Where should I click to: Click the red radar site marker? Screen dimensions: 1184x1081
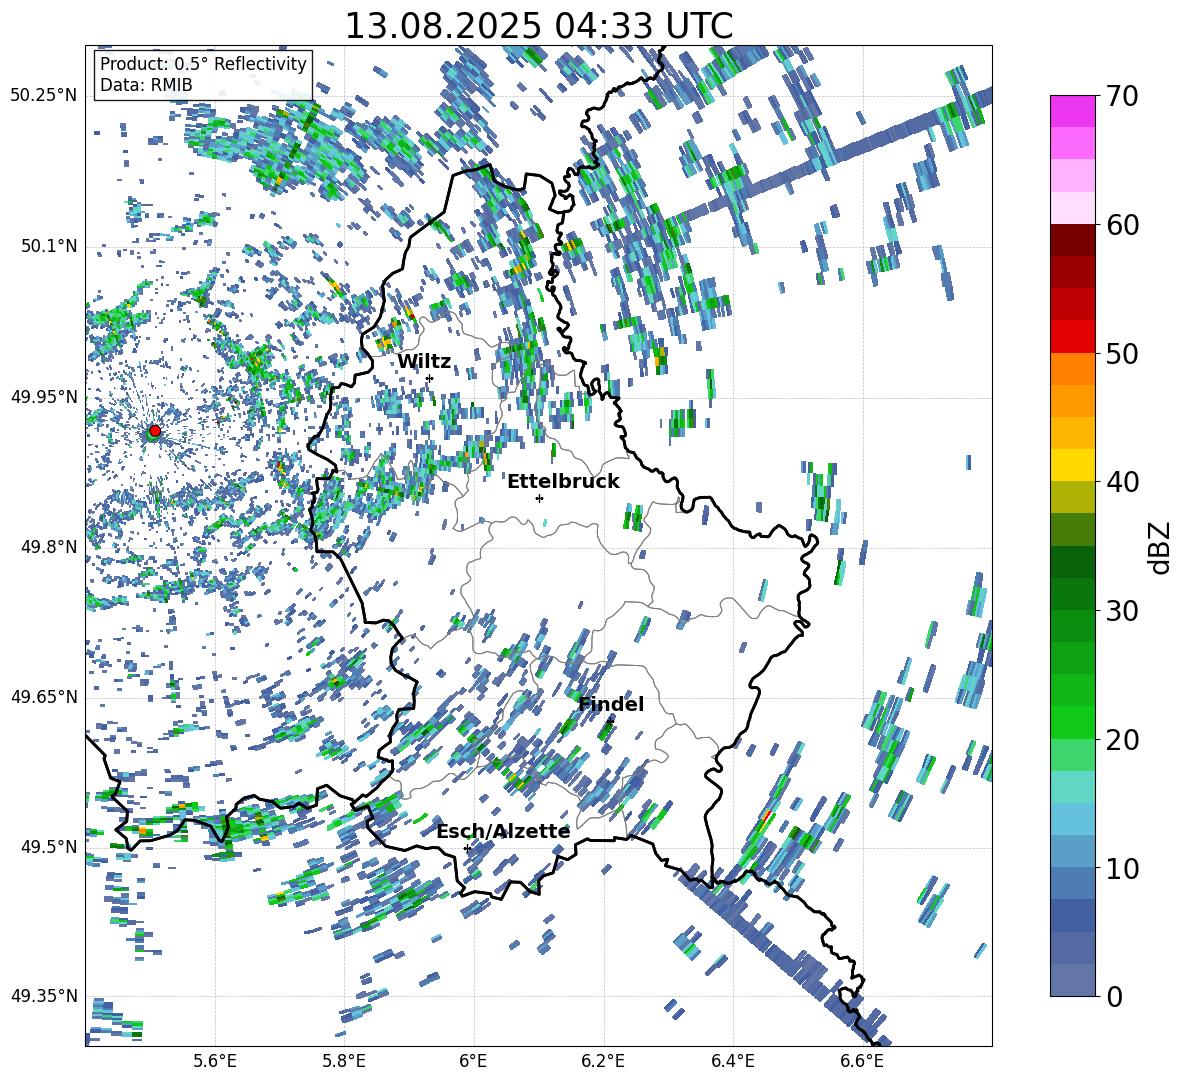[x=155, y=430]
